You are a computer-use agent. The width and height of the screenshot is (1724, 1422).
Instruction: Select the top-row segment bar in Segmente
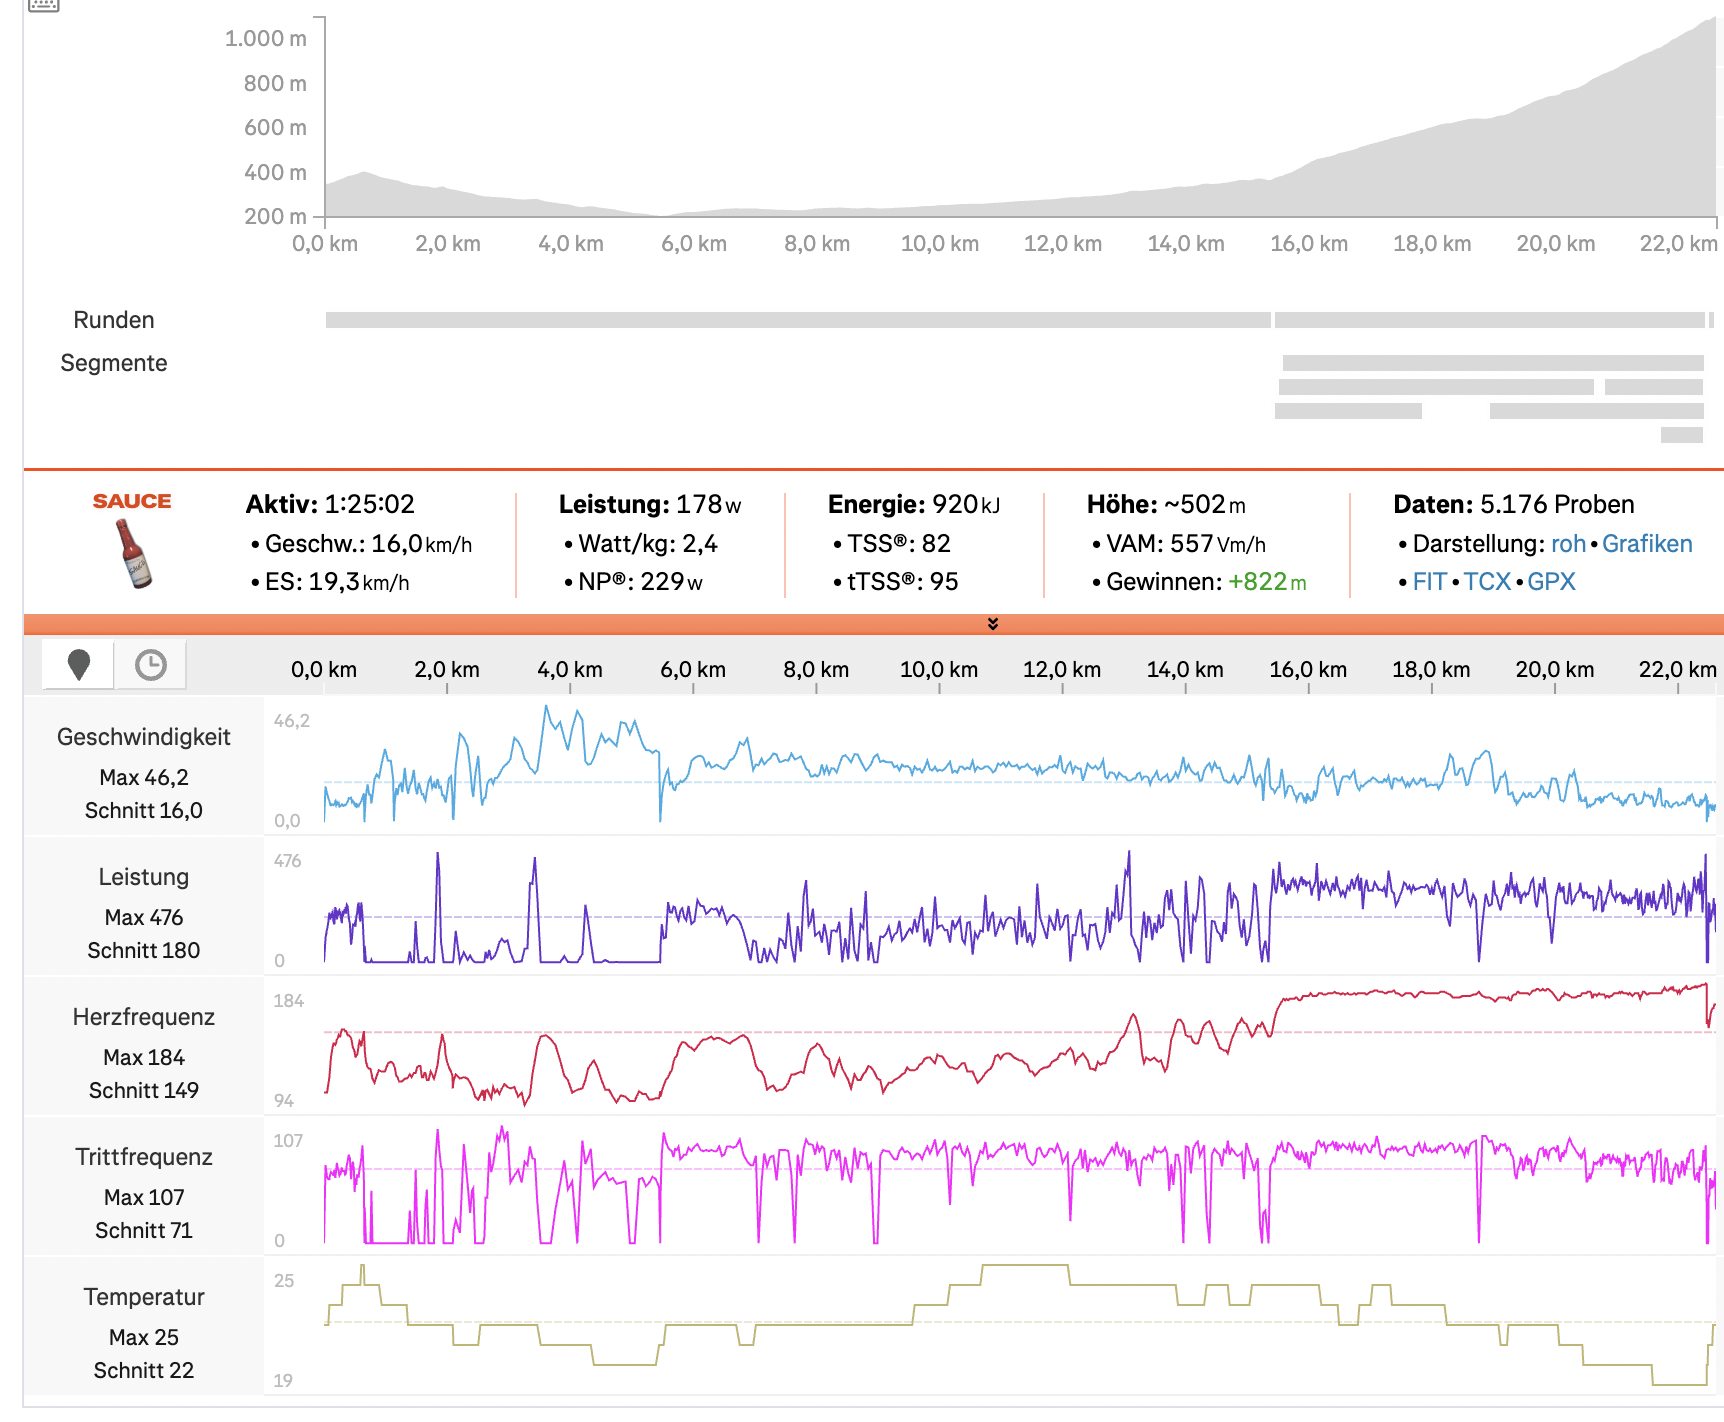tap(1493, 363)
